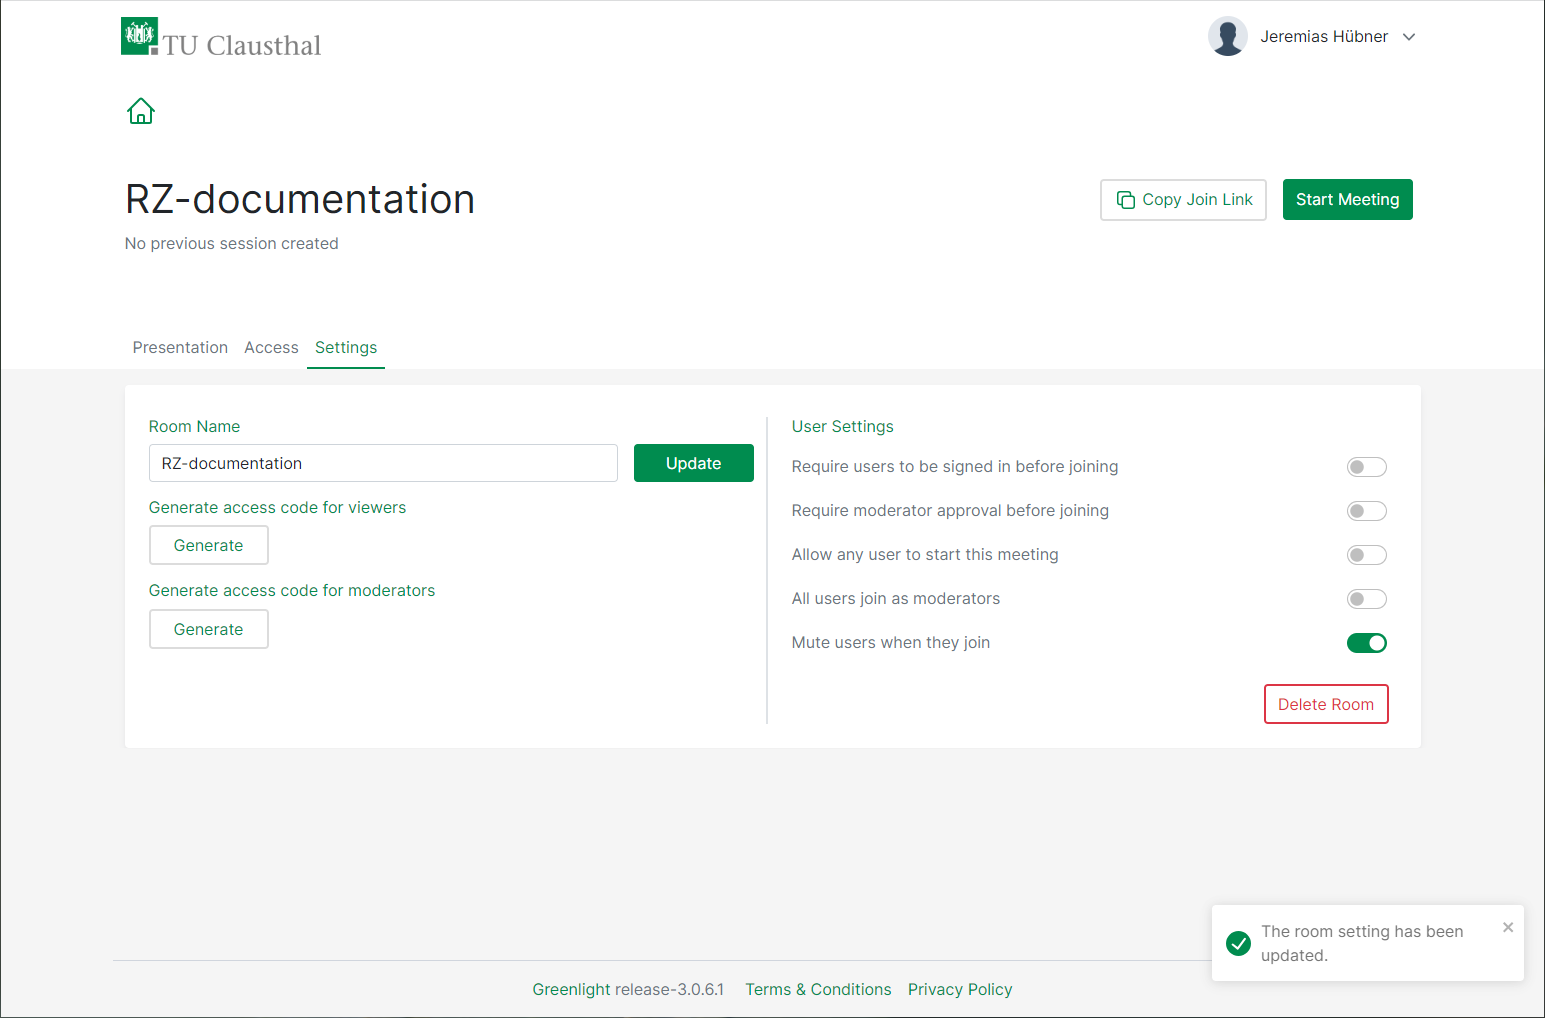Enable require users to be signed in

(x=1366, y=467)
